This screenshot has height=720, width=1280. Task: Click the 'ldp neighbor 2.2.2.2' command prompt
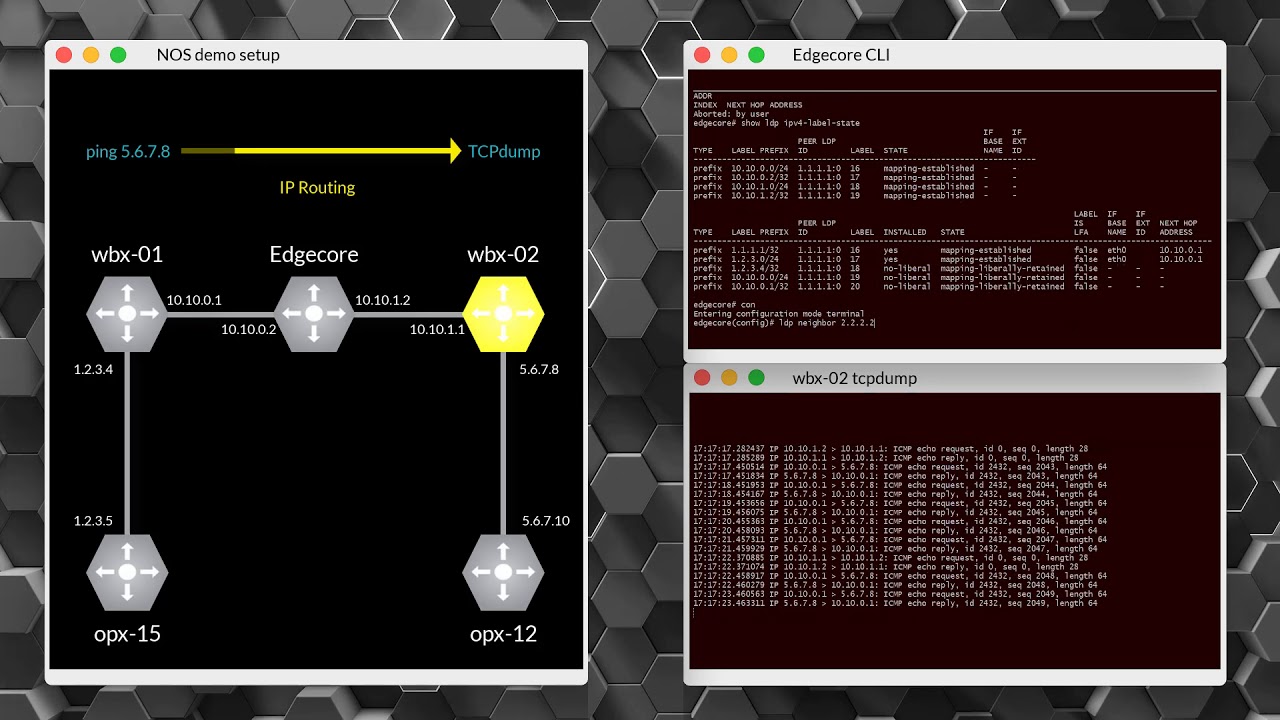tap(785, 323)
